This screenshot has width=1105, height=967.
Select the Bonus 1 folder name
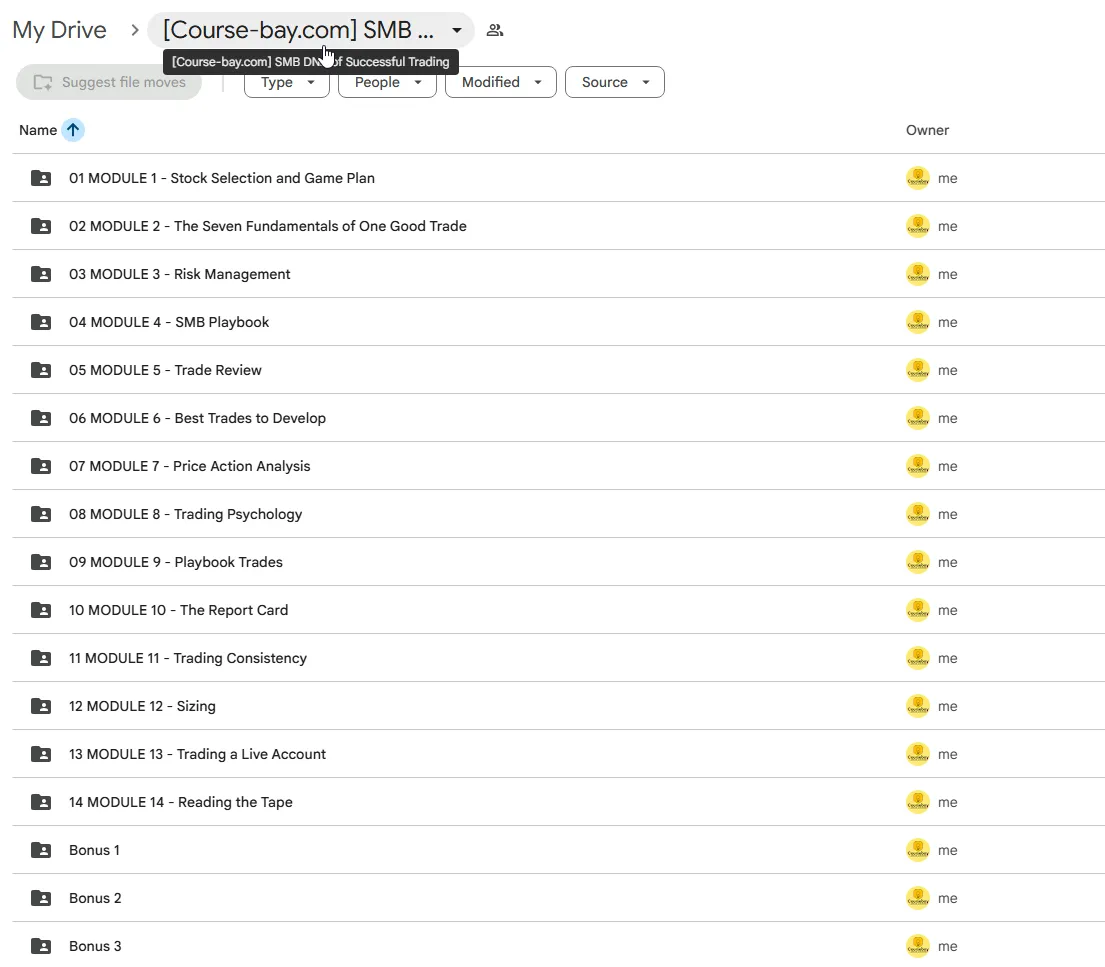coord(94,850)
